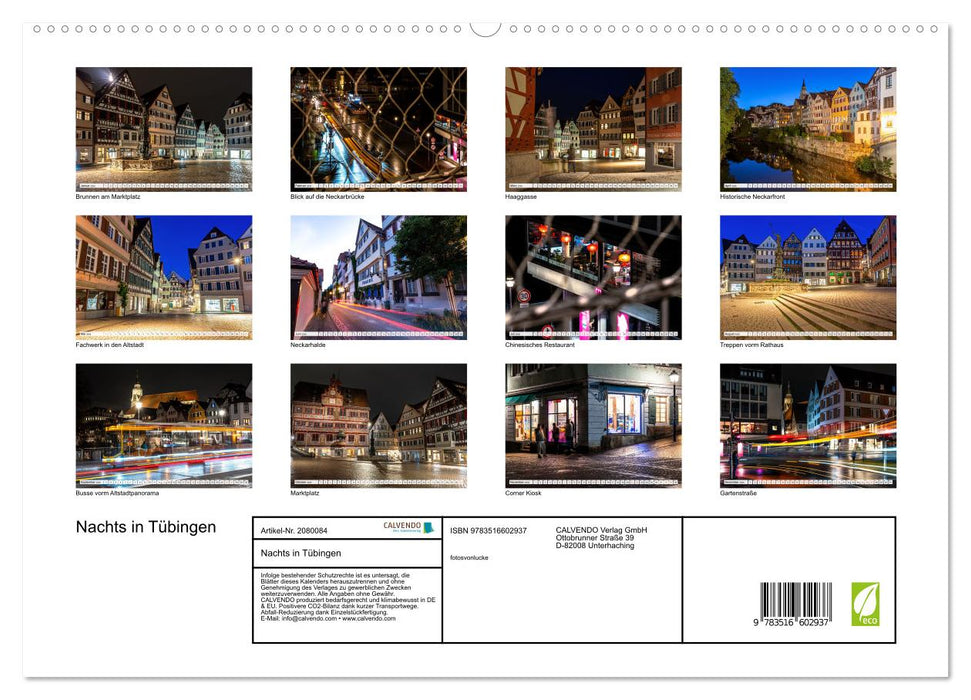Viewport: 971px width, 700px height.
Task: Select the Neckarhalde light trails photo
Action: pos(378,277)
